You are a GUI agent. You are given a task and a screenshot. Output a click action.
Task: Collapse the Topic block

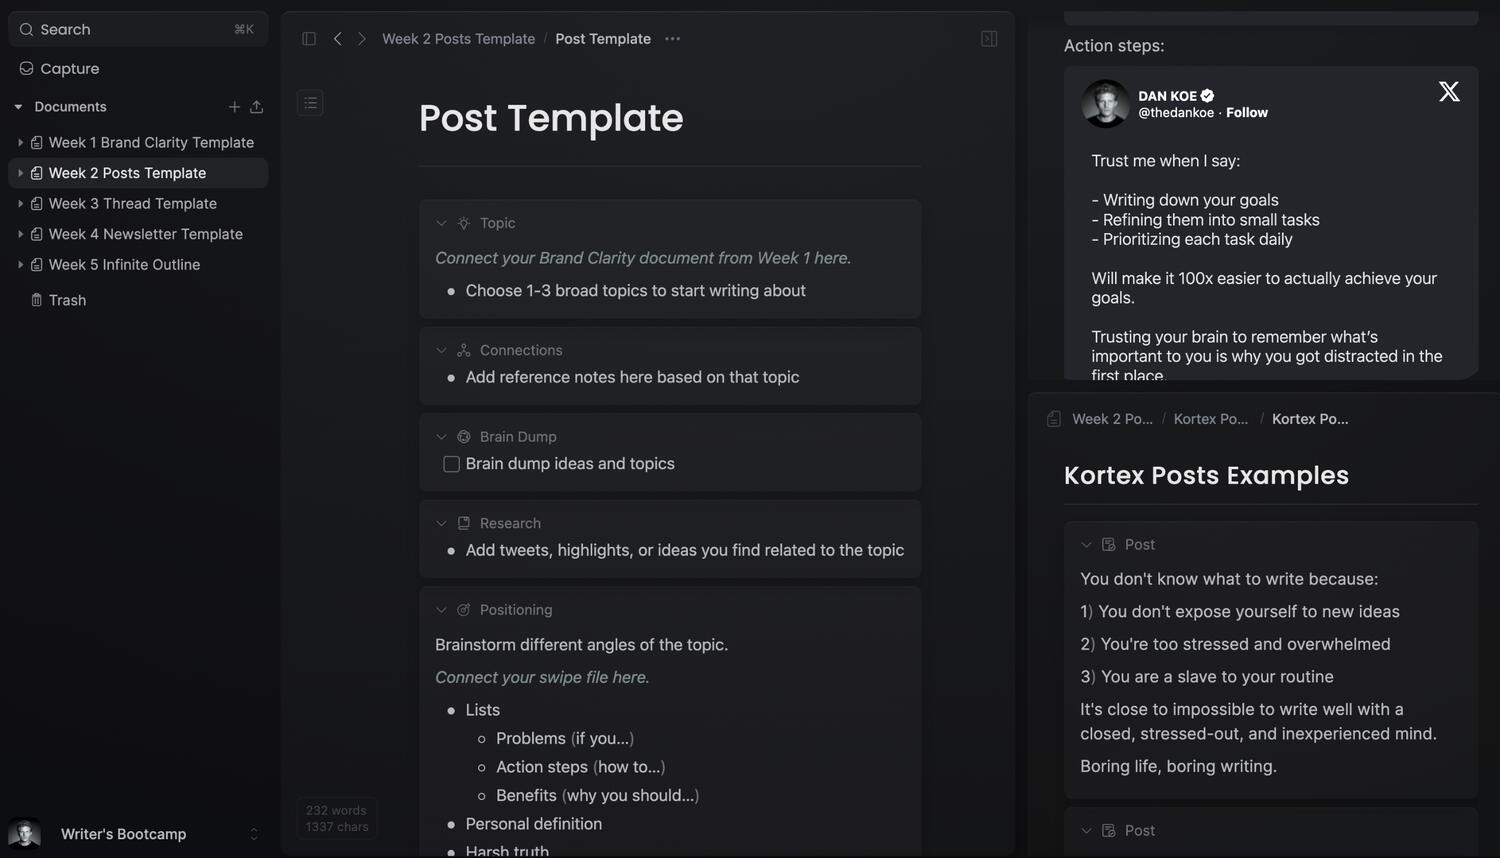pyautogui.click(x=441, y=223)
